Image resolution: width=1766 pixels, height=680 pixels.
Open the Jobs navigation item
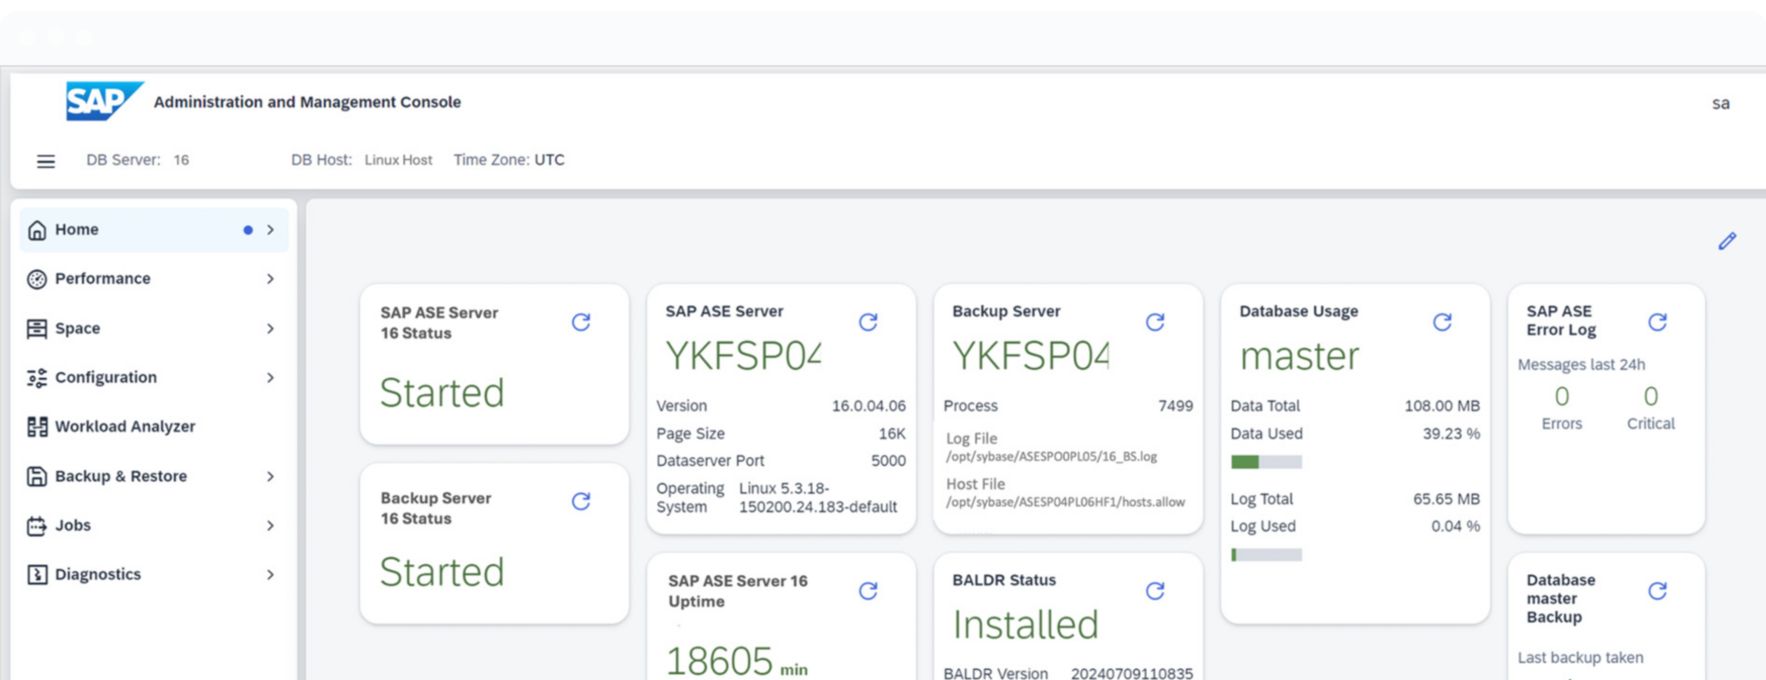click(72, 525)
